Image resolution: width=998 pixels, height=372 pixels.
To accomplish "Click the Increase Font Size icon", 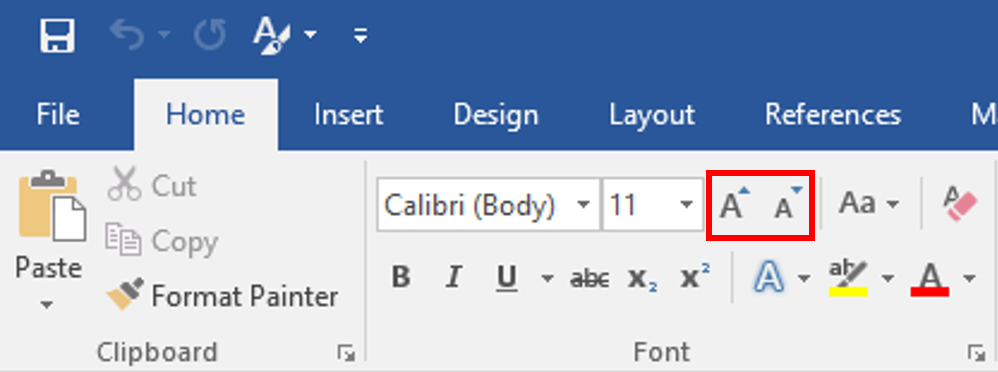I will (x=734, y=204).
